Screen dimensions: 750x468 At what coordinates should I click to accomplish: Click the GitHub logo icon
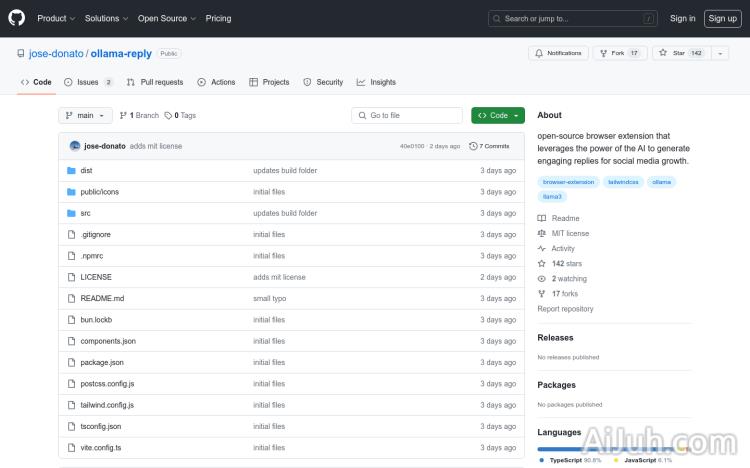coord(17,18)
